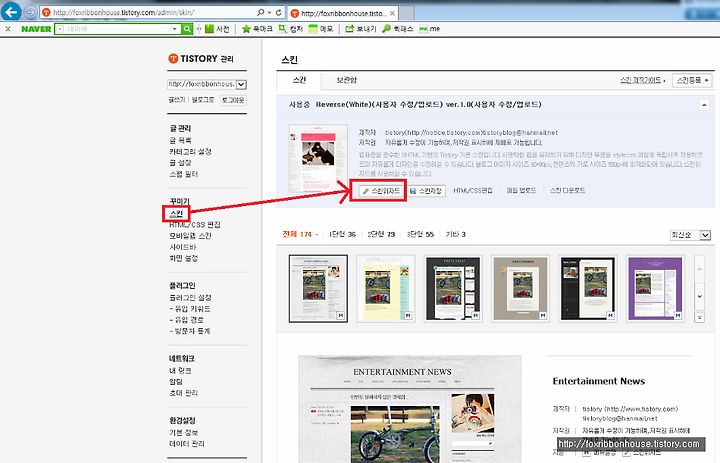This screenshot has width=720, height=463.
Task: Switch to the 스킨 tab
Action: (x=299, y=80)
